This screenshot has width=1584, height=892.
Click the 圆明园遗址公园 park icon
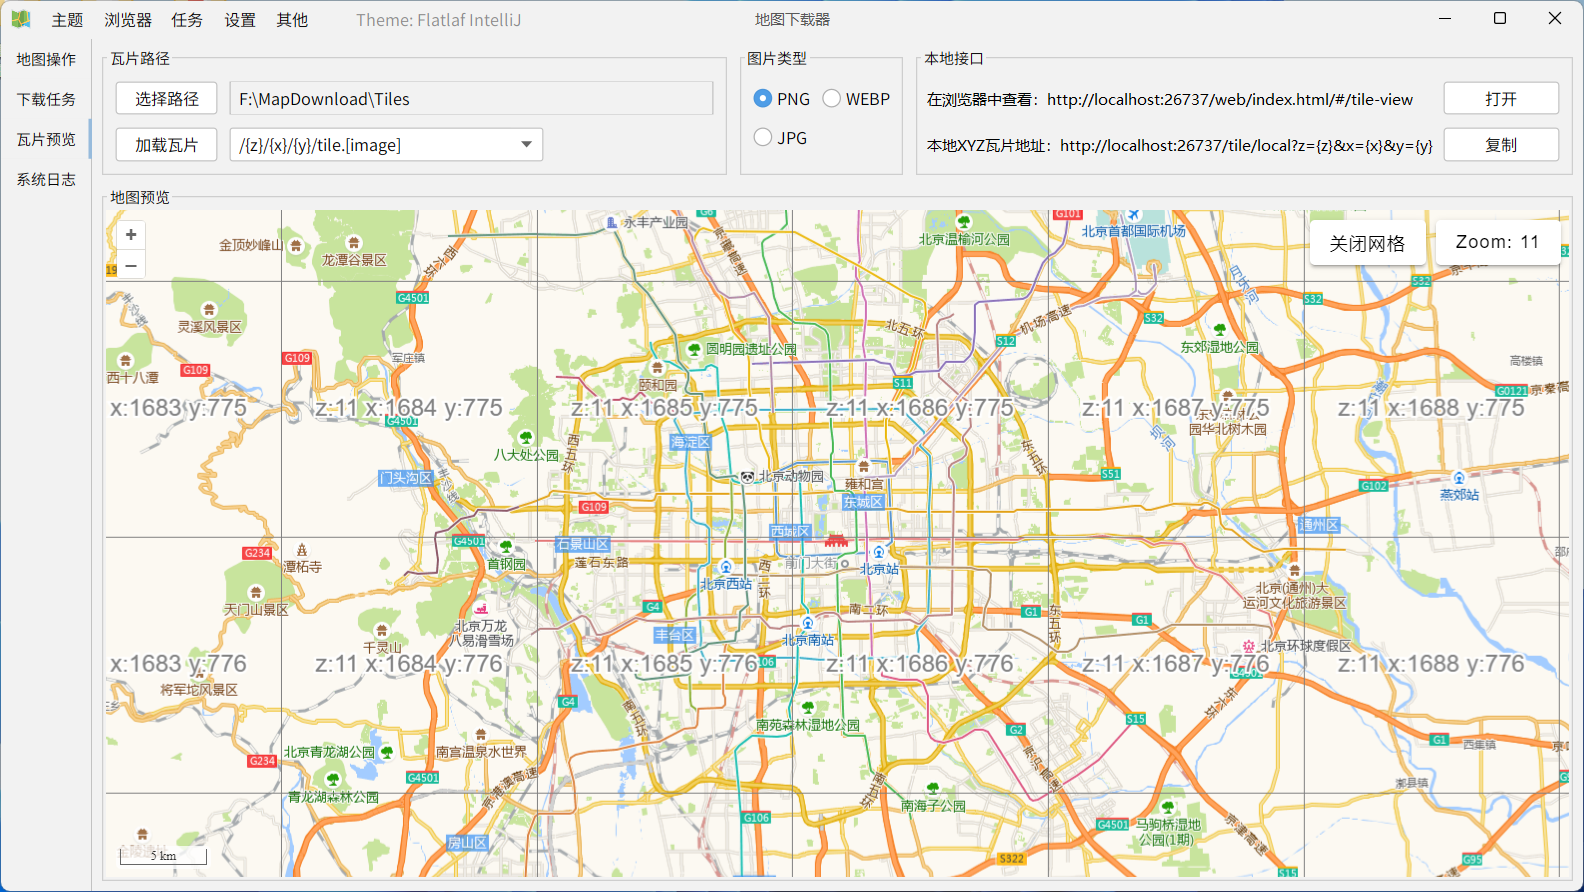pyautogui.click(x=694, y=349)
